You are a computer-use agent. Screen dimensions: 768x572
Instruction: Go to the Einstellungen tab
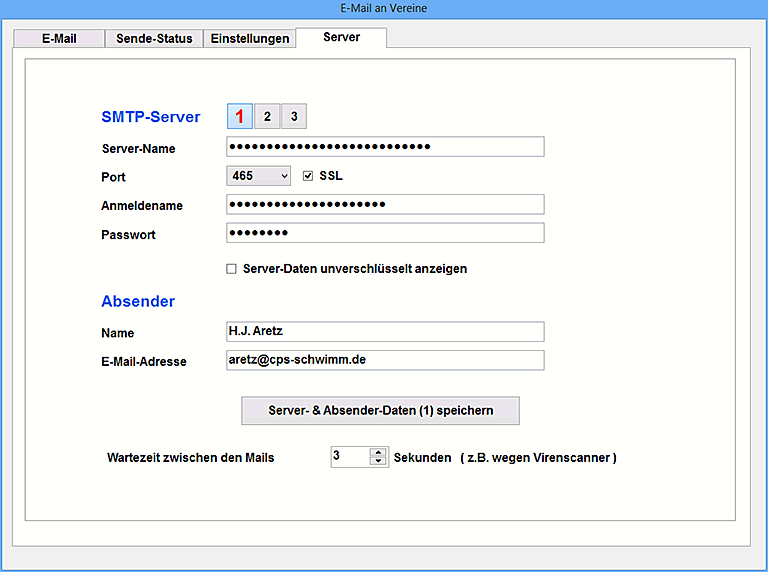(249, 39)
